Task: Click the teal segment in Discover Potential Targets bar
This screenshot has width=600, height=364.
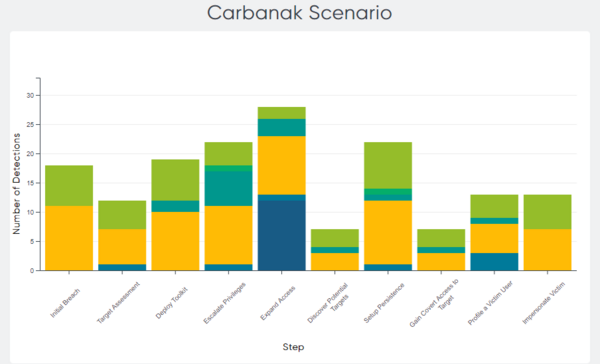Action: [x=335, y=250]
